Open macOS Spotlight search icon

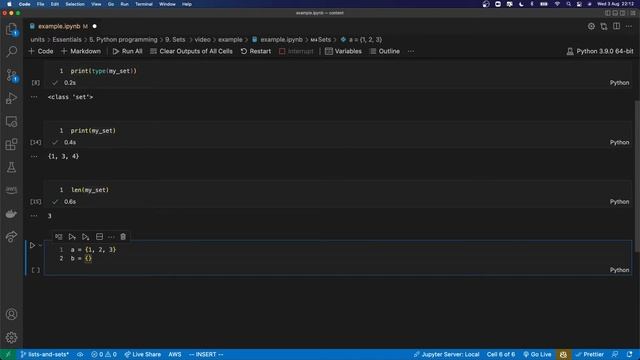pos(568,4)
